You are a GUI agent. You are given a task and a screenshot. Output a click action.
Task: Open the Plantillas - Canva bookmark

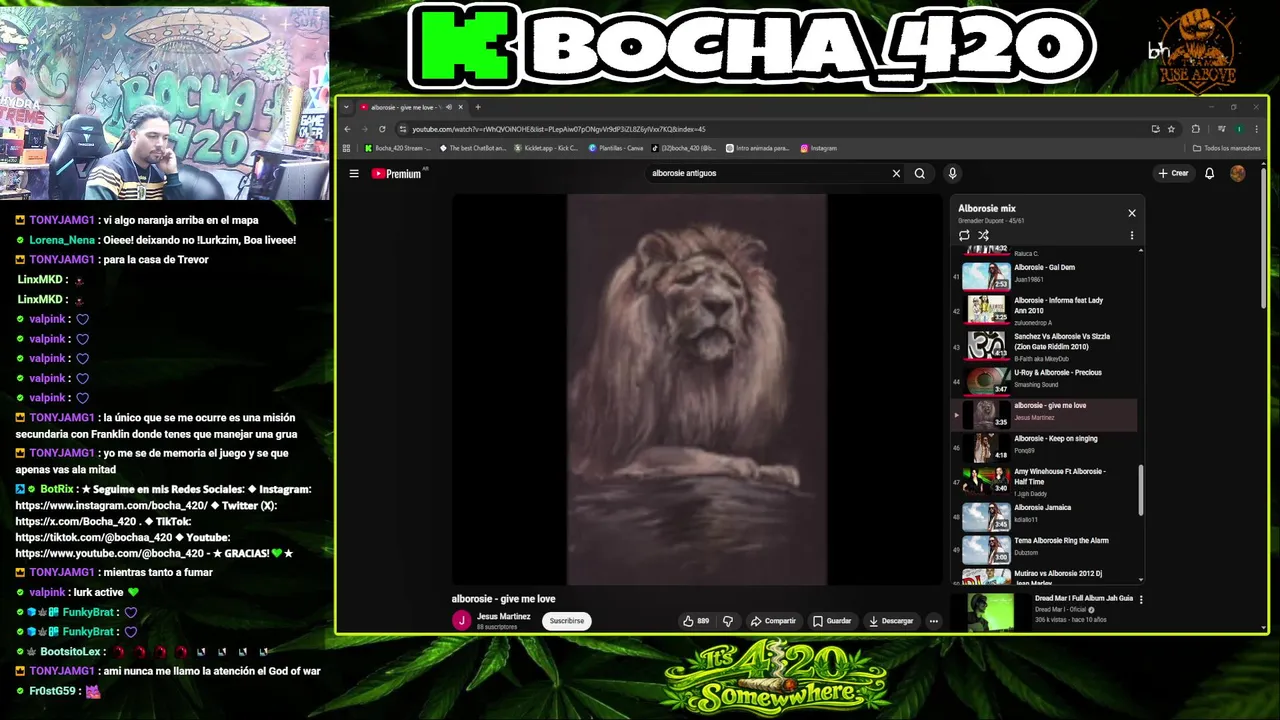(616, 148)
